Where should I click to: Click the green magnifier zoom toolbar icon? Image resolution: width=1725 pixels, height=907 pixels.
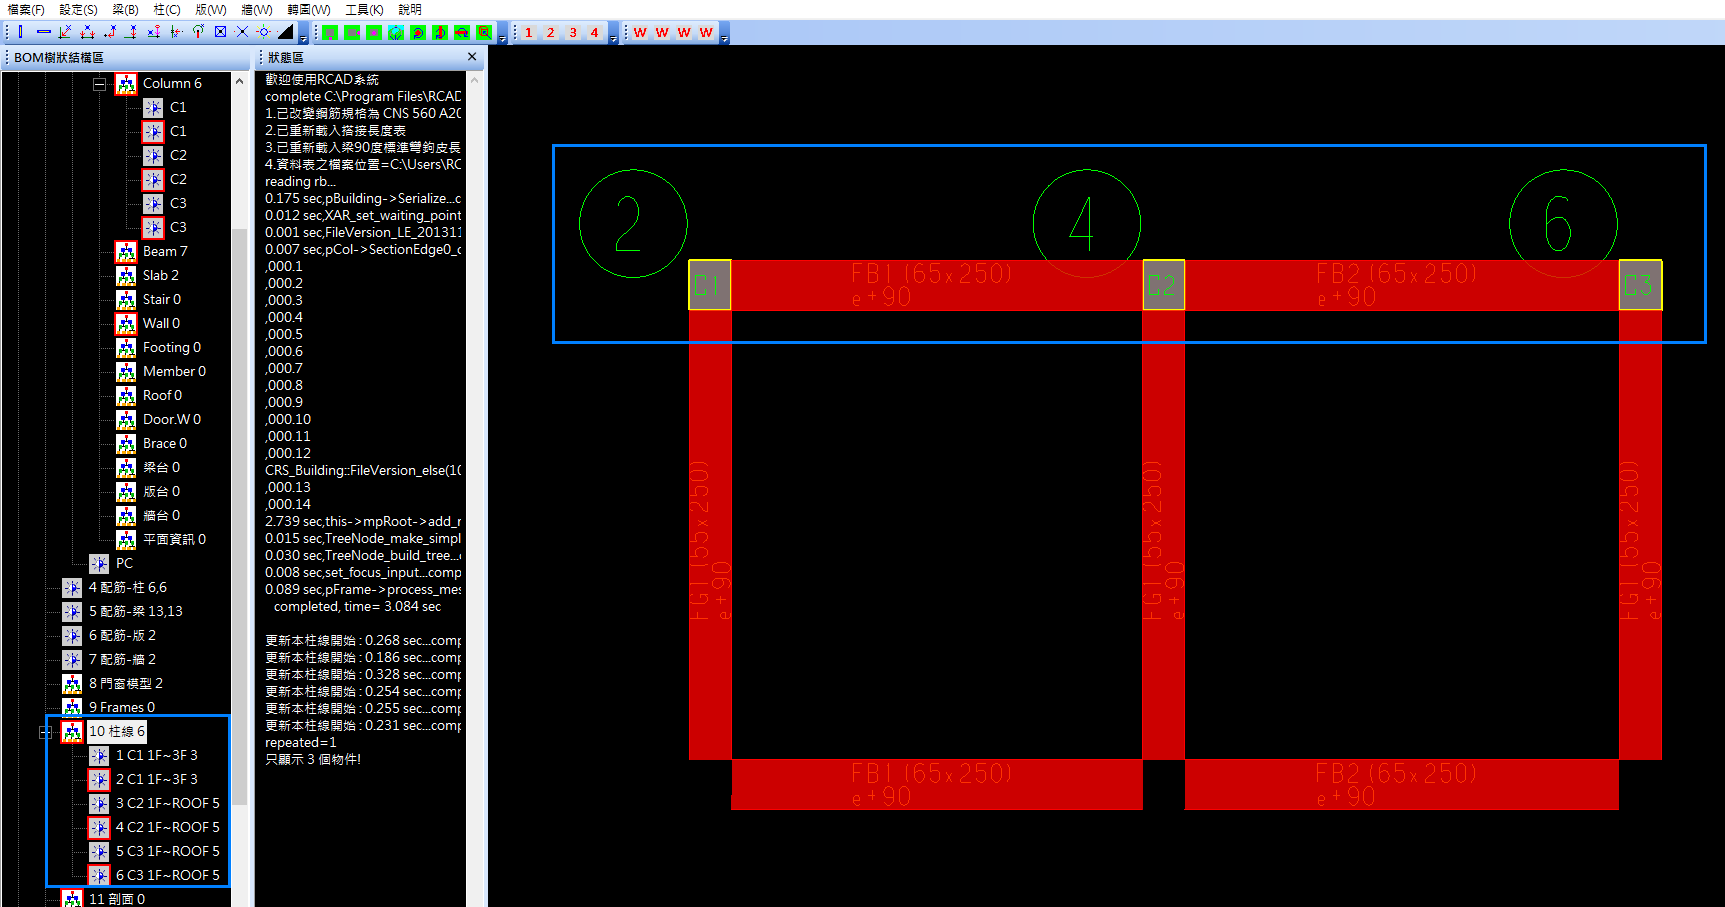click(x=484, y=33)
